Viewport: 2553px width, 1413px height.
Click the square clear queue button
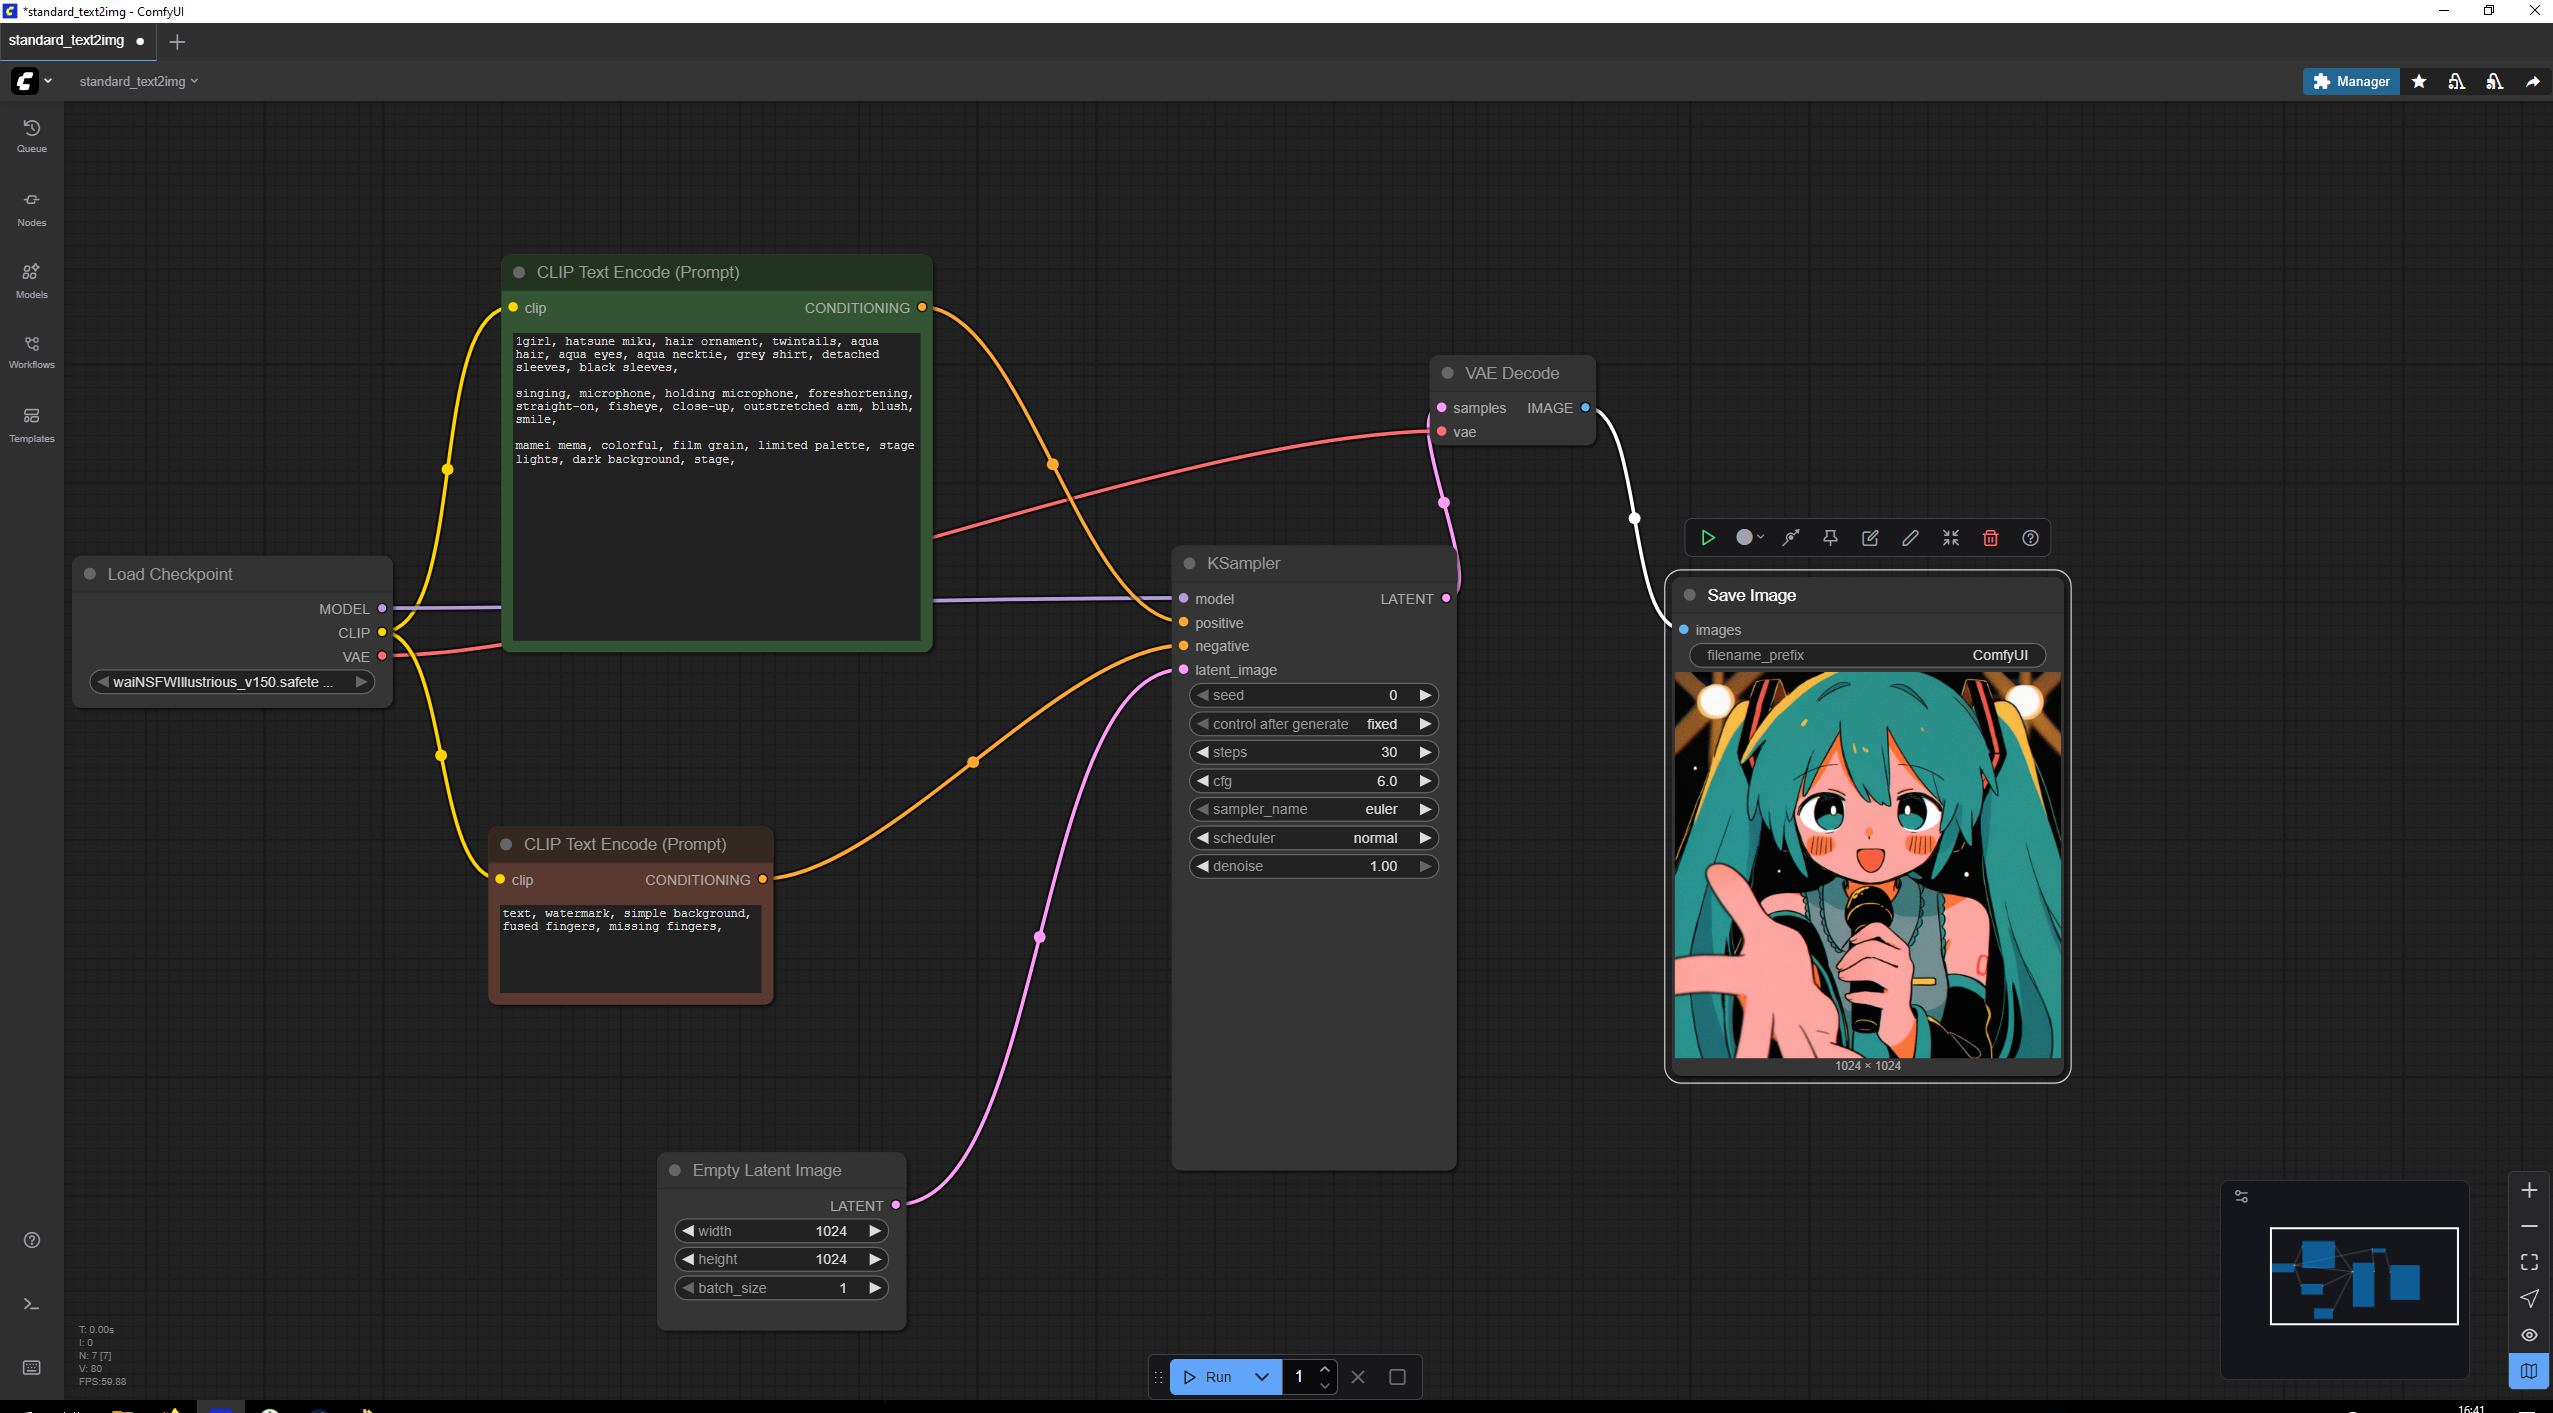click(1397, 1377)
